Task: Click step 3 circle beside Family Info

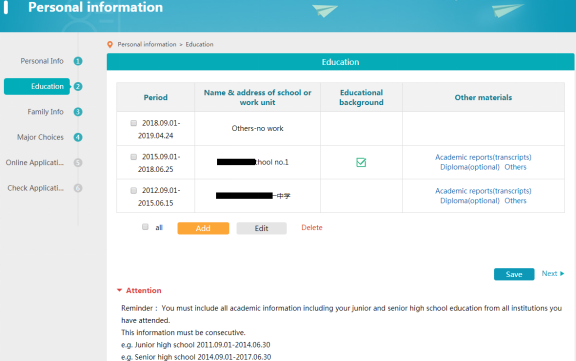Action: pos(78,112)
